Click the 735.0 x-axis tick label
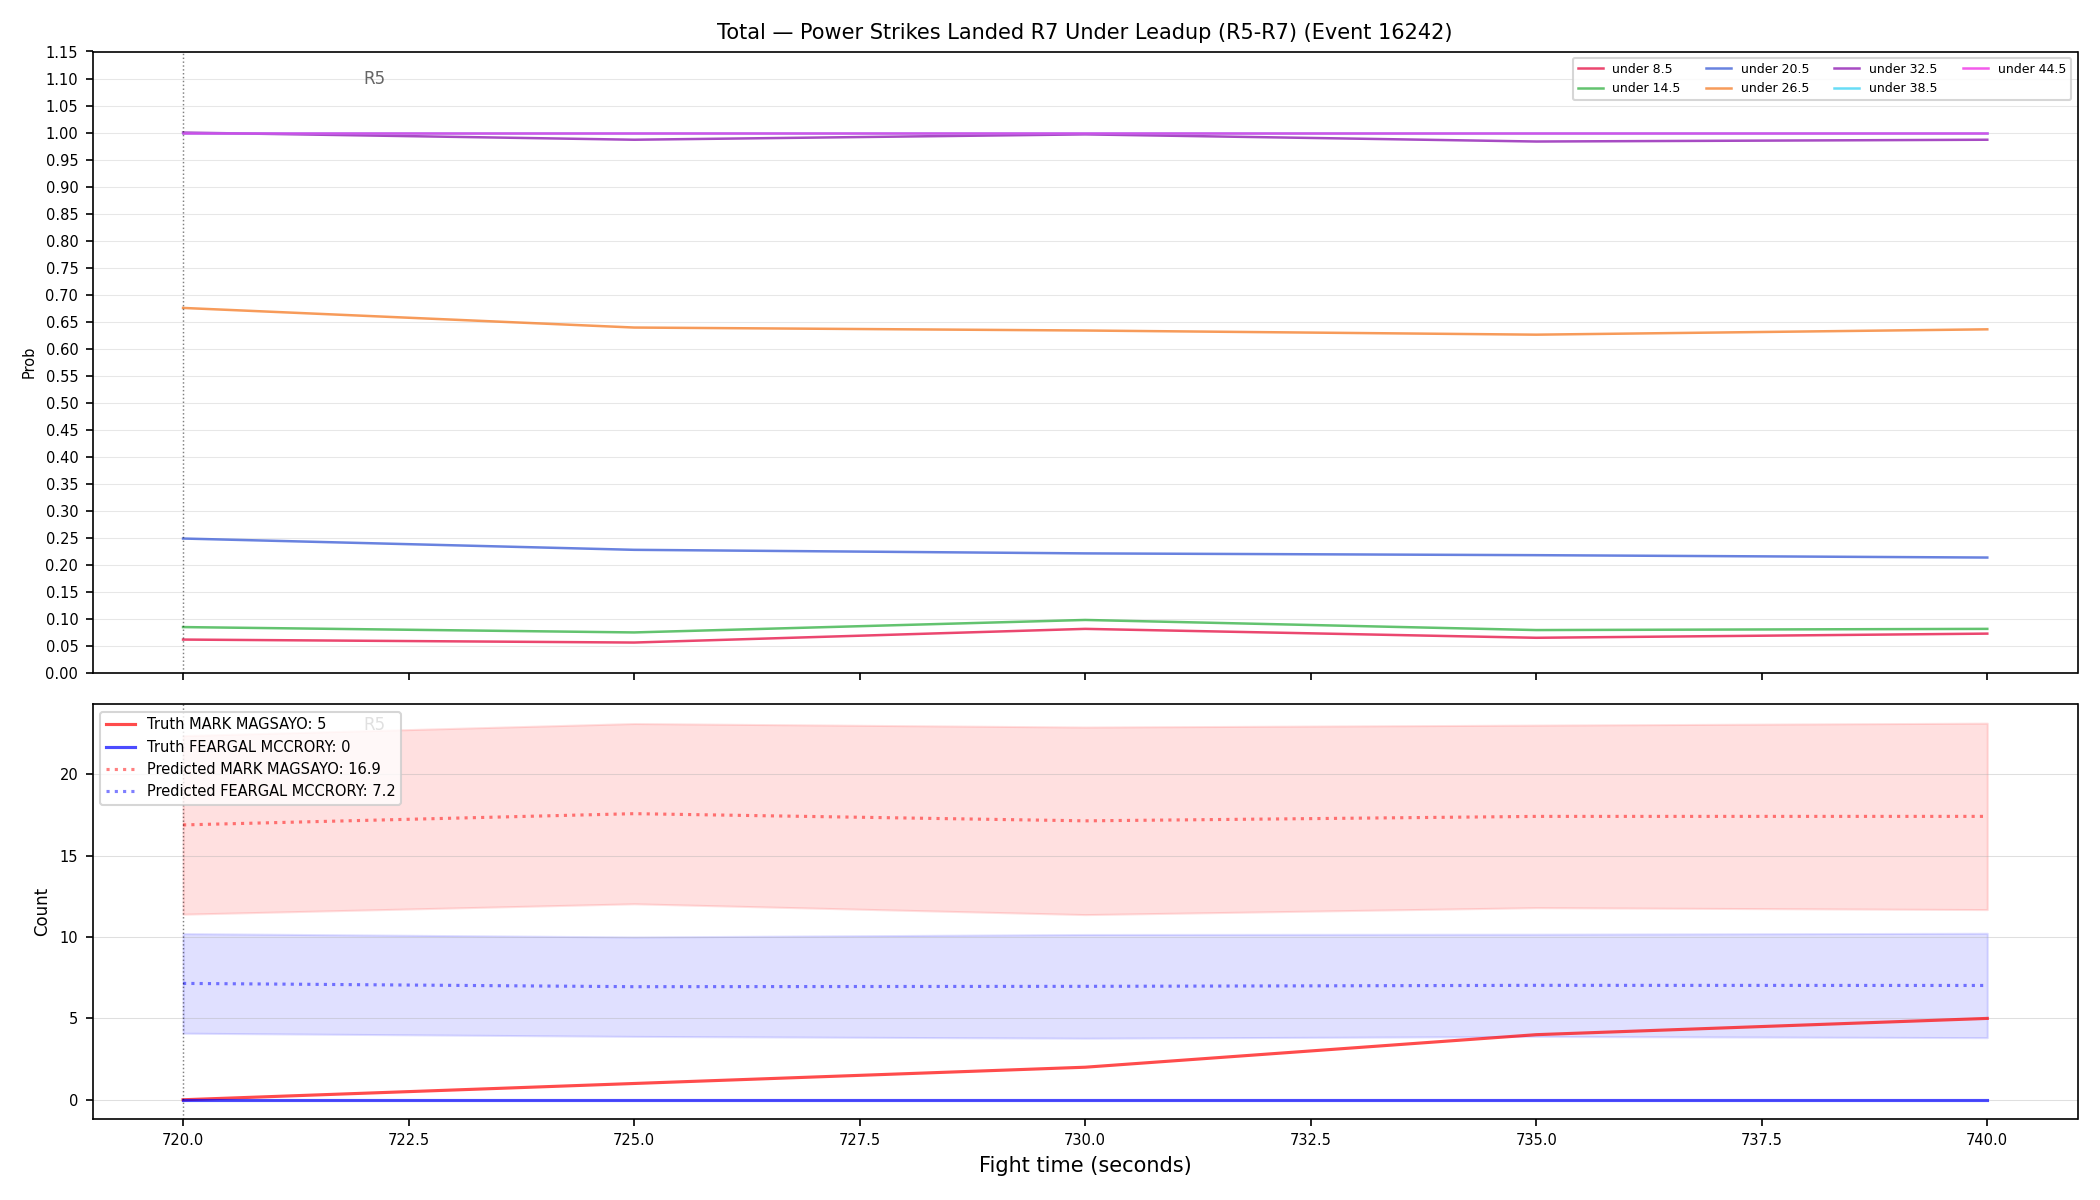The height and width of the screenshot is (1200, 2100). coord(1536,1139)
